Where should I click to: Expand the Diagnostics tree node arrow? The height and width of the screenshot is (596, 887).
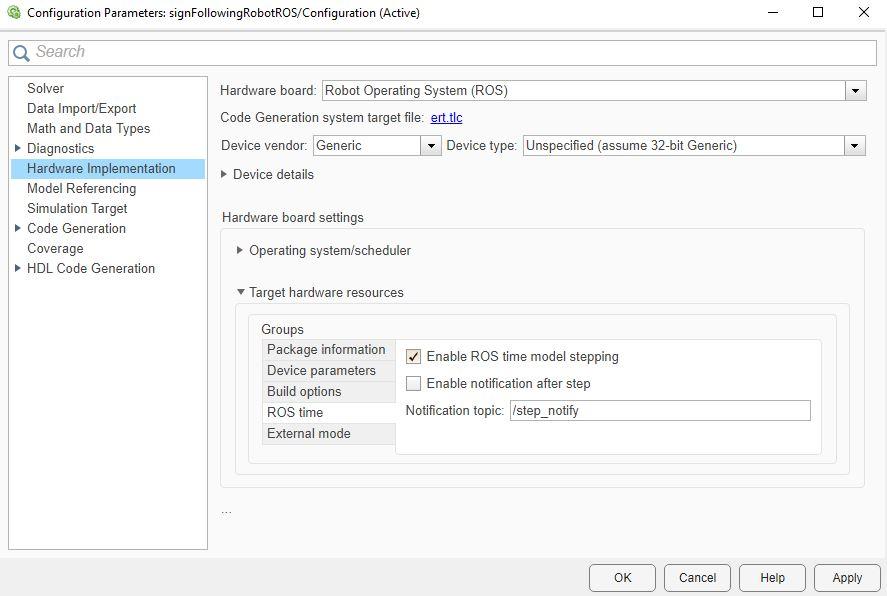click(18, 148)
